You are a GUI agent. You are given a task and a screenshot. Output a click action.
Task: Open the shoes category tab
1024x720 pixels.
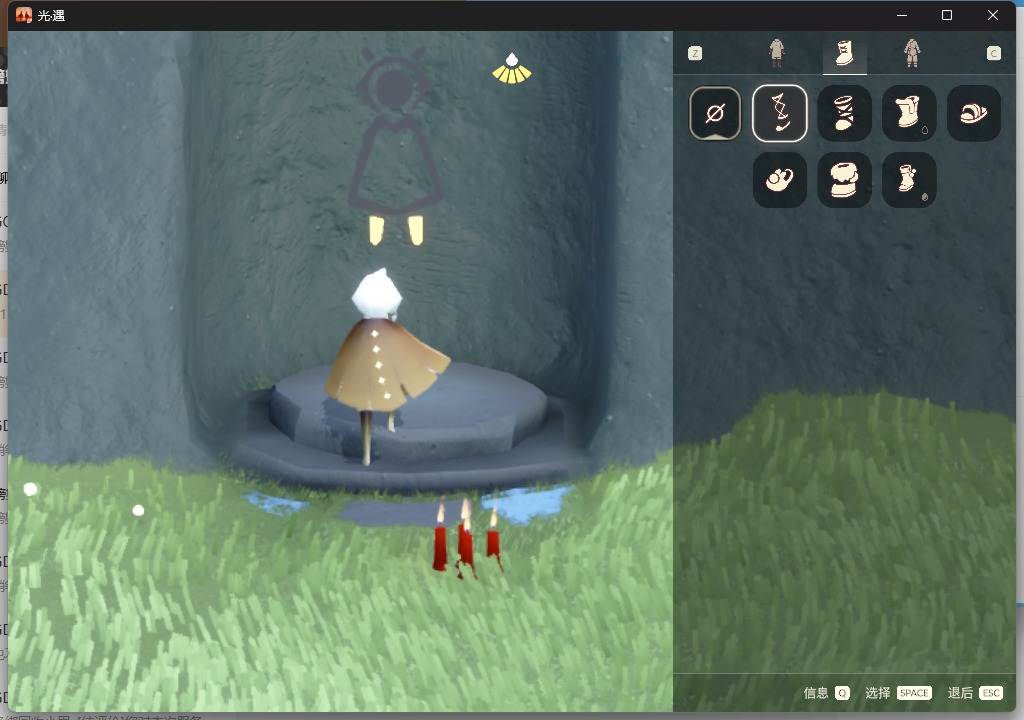pos(844,53)
